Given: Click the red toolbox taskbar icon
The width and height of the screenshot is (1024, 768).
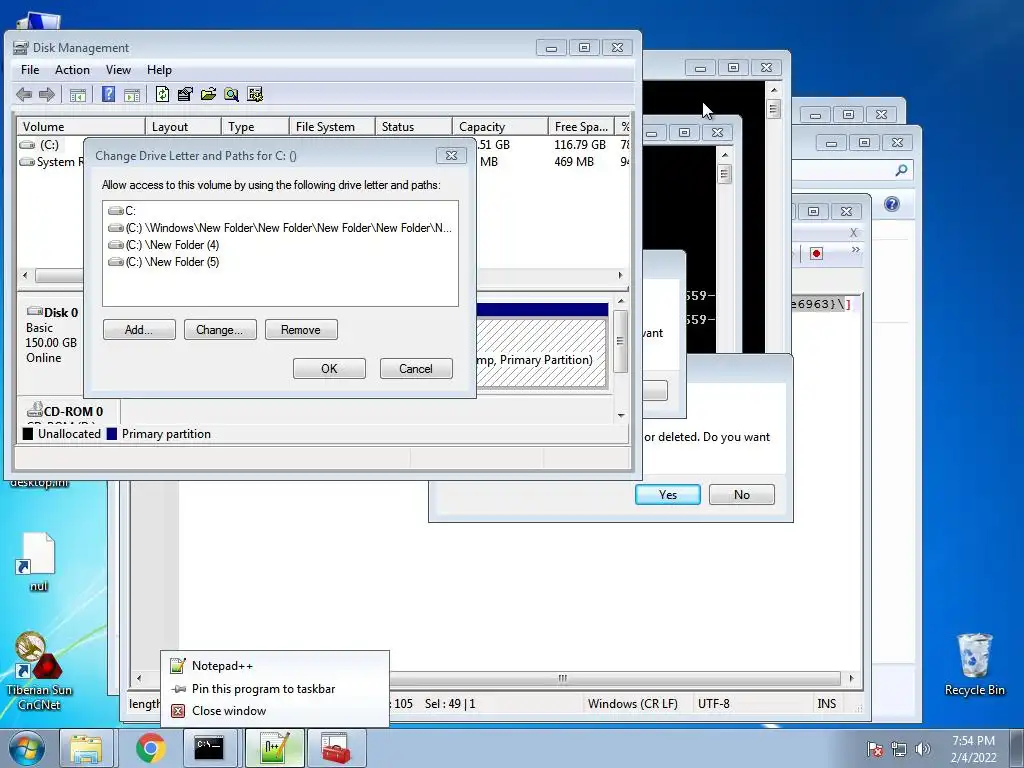Looking at the screenshot, I should coord(336,748).
